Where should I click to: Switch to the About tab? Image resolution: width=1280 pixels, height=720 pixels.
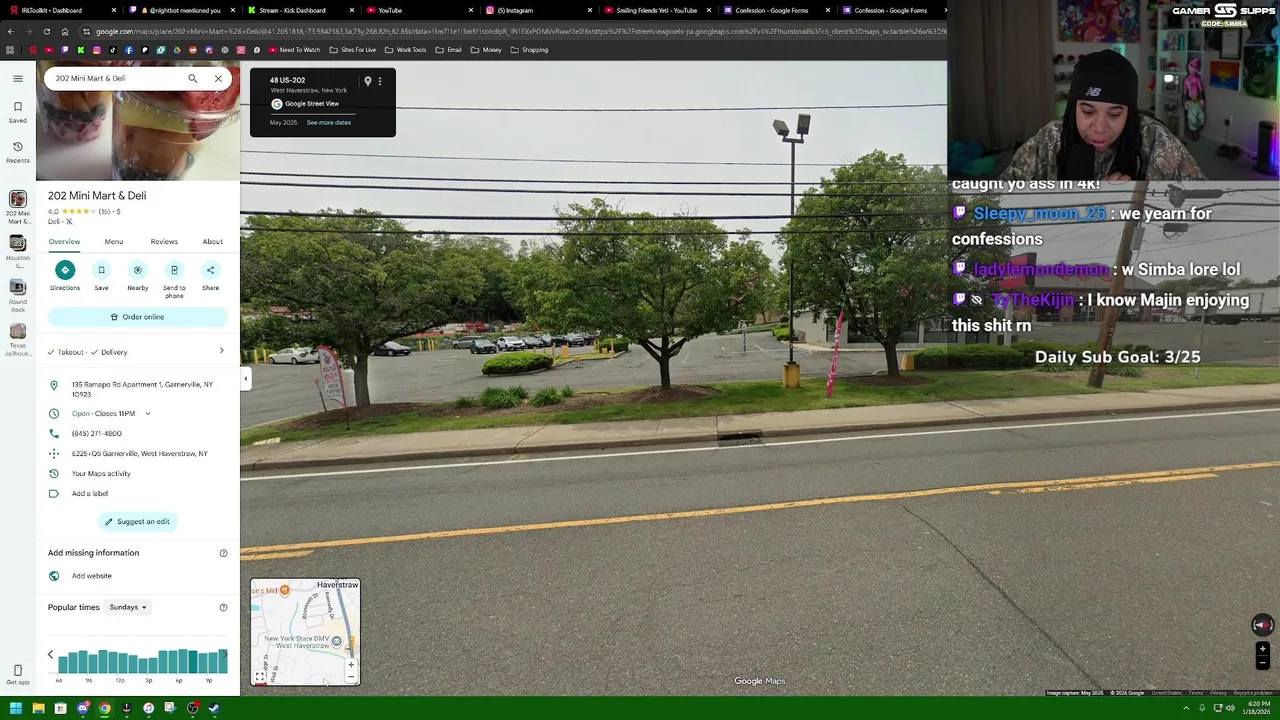[x=213, y=241]
